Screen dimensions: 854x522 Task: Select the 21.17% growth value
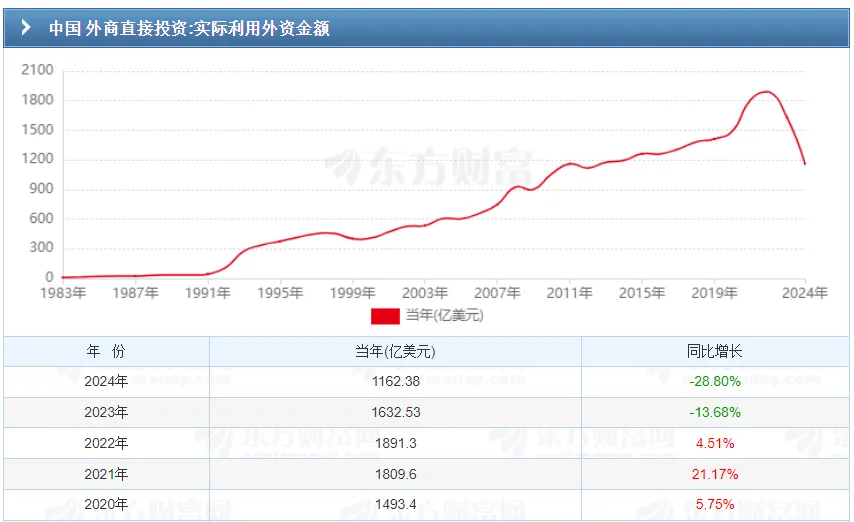tap(715, 474)
